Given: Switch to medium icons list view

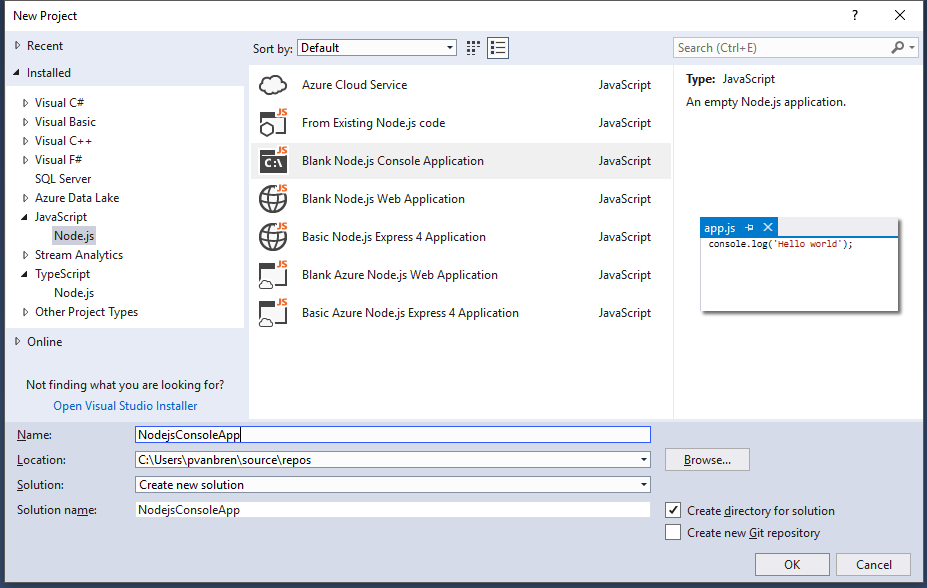Looking at the screenshot, I should point(498,48).
